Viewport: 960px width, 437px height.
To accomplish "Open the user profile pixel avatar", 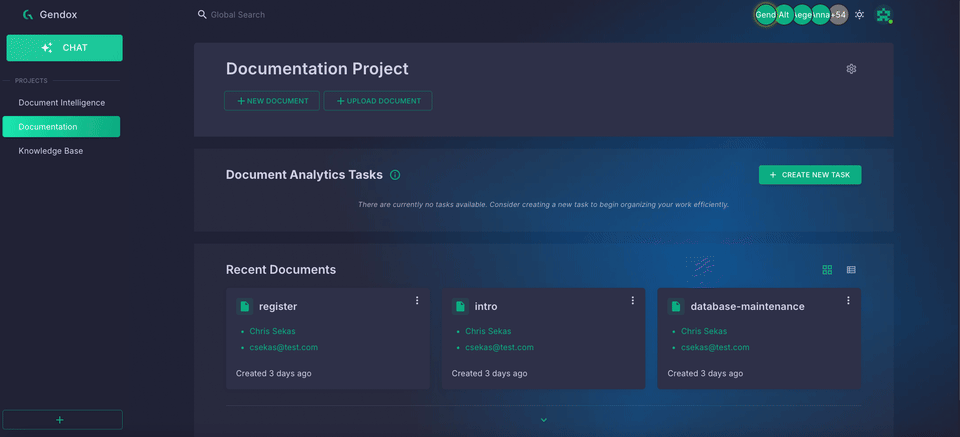I will tap(883, 15).
